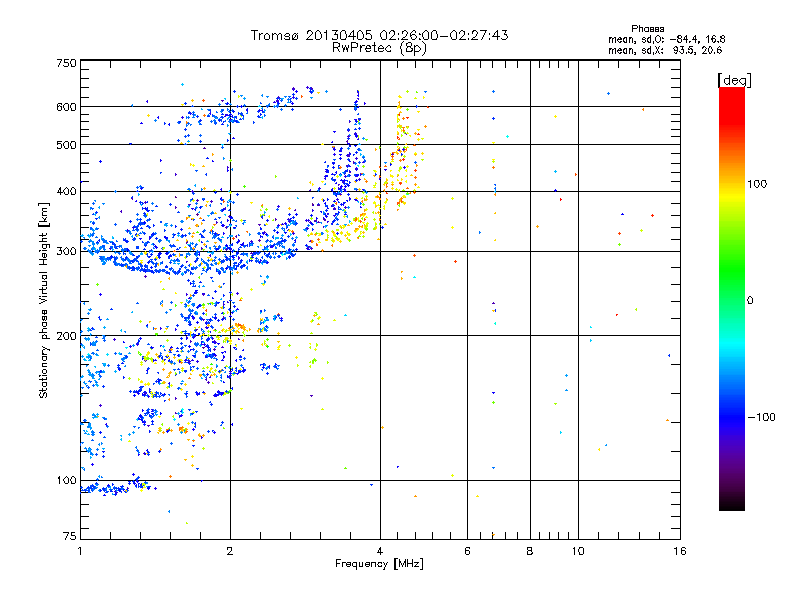Click the '750' height tick label
The width and height of the screenshot is (800, 600).
click(x=66, y=63)
